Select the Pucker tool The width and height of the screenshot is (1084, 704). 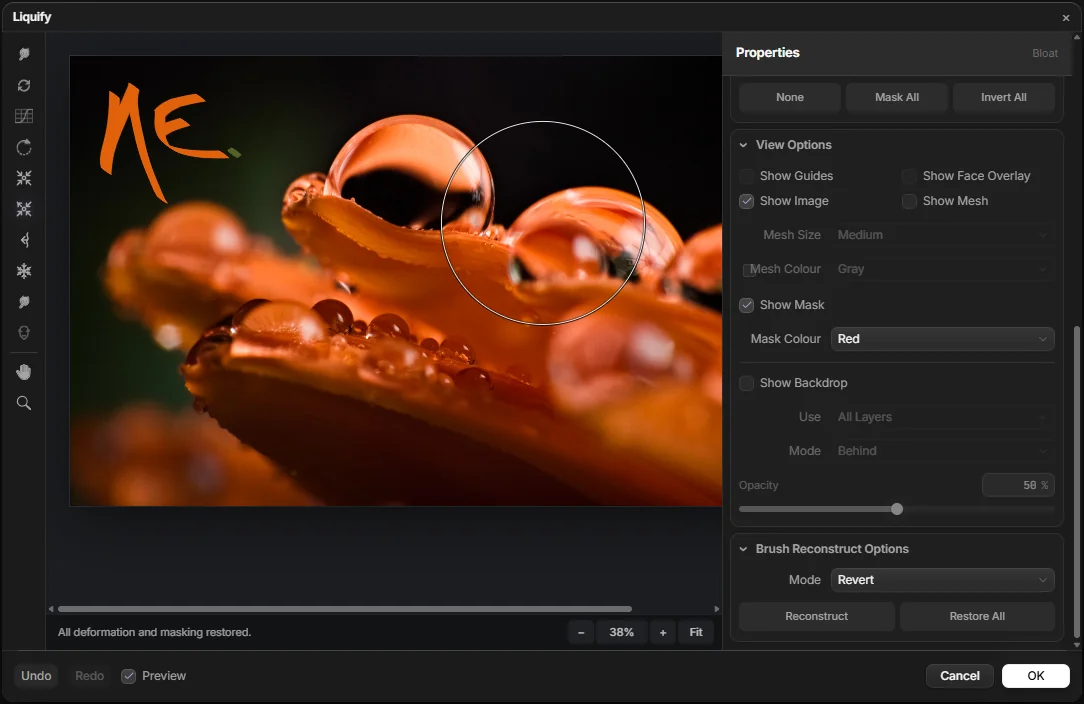pyautogui.click(x=24, y=178)
